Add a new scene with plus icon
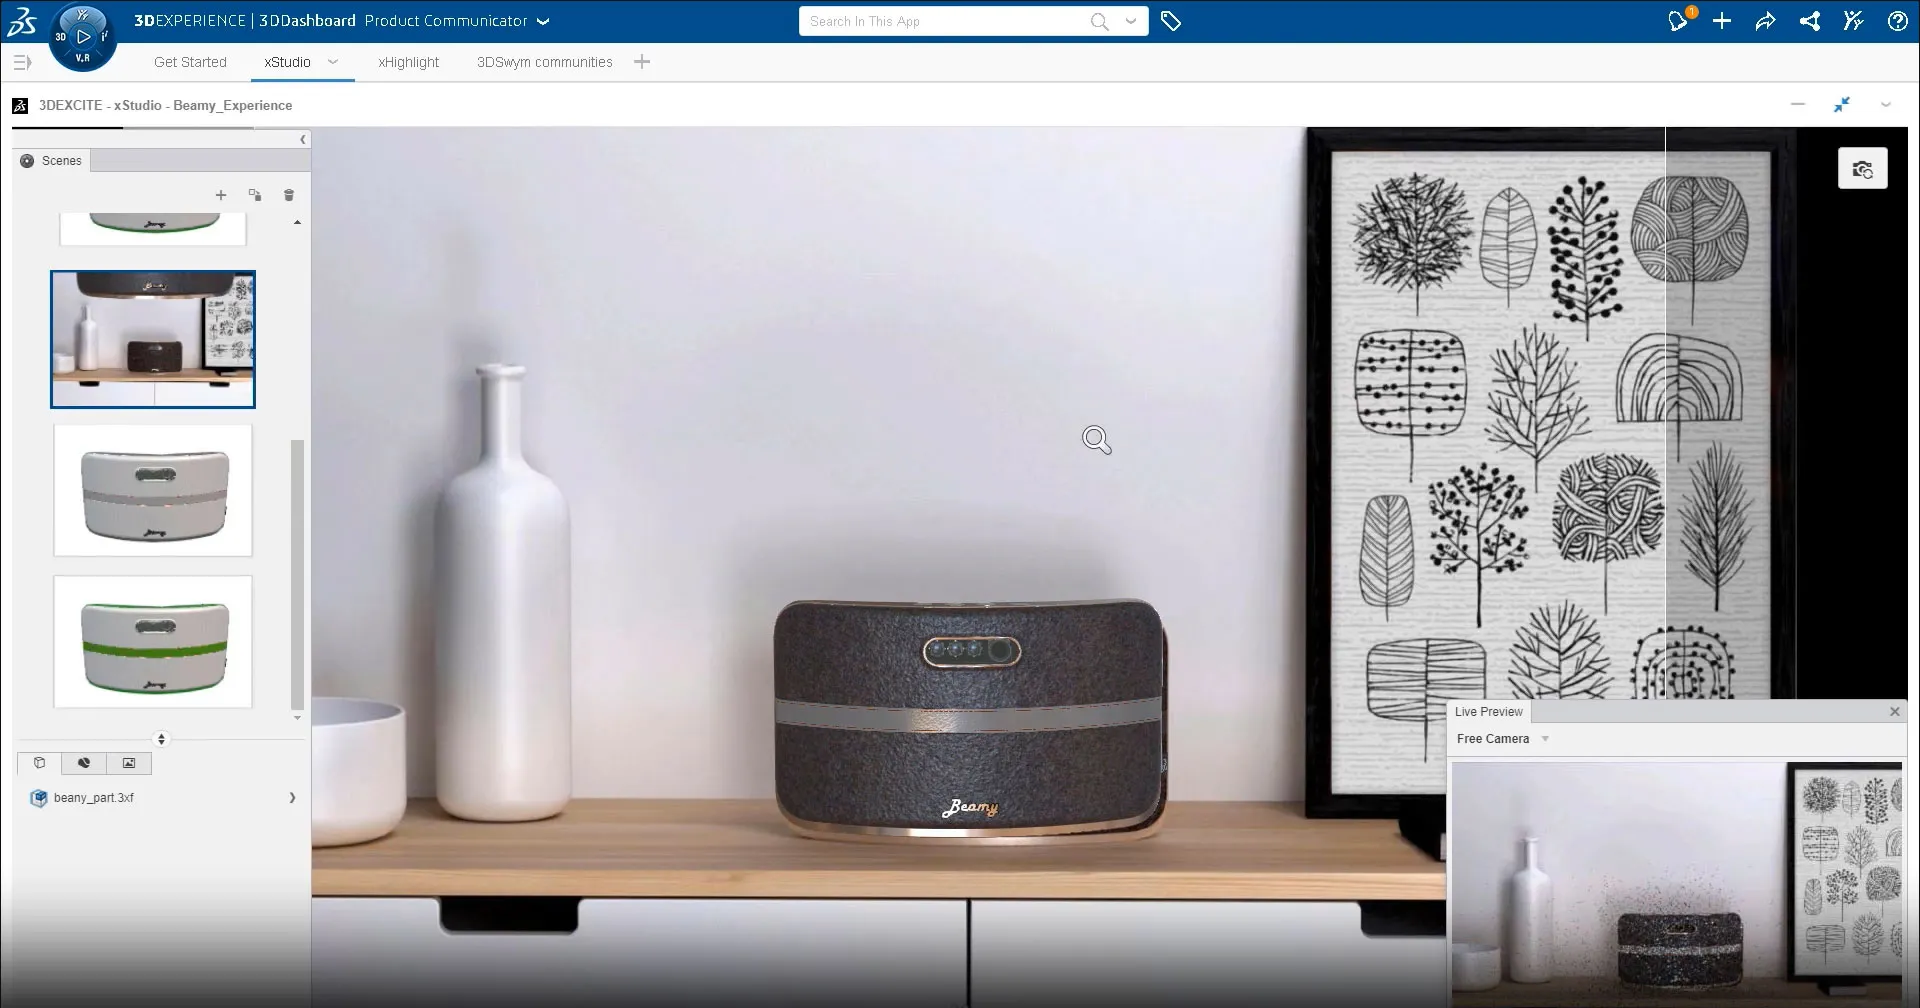The width and height of the screenshot is (1920, 1008). point(221,195)
